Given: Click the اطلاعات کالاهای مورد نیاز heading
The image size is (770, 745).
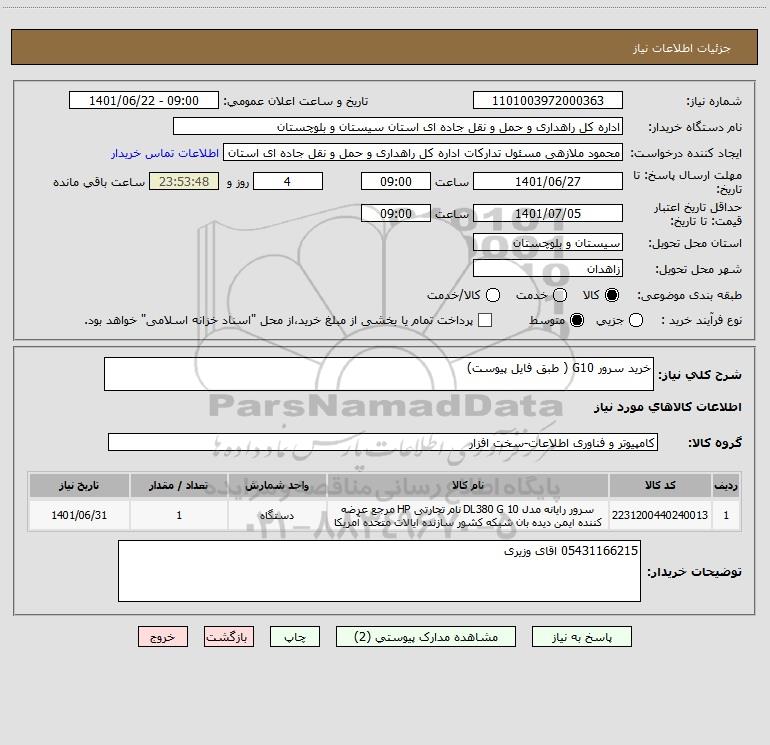Looking at the screenshot, I should [668, 407].
